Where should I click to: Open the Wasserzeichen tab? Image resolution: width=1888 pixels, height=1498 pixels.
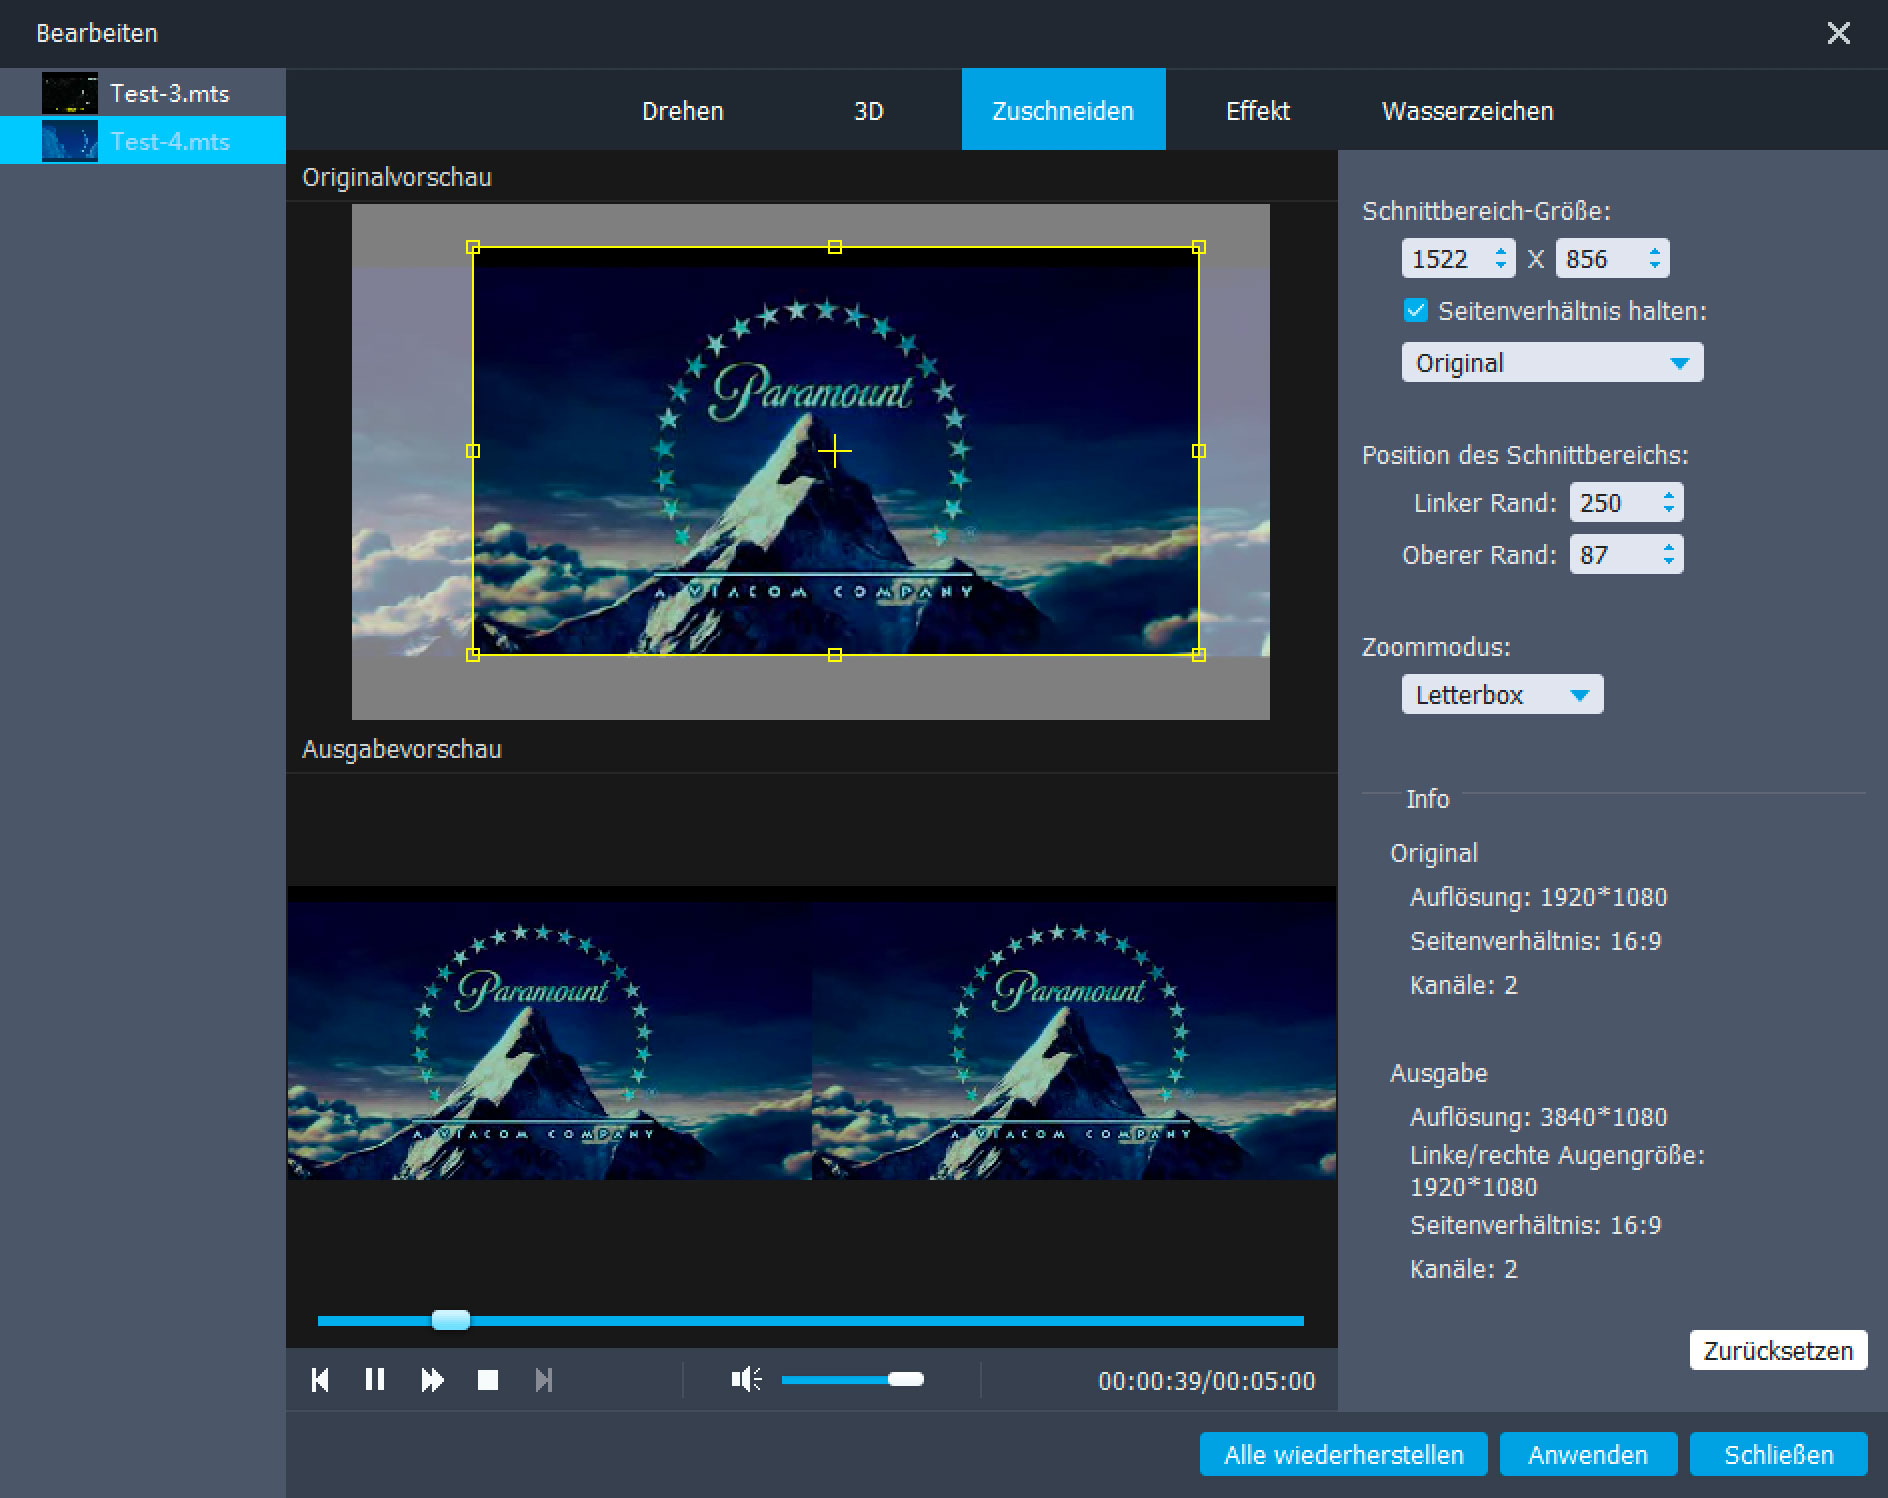(x=1467, y=110)
